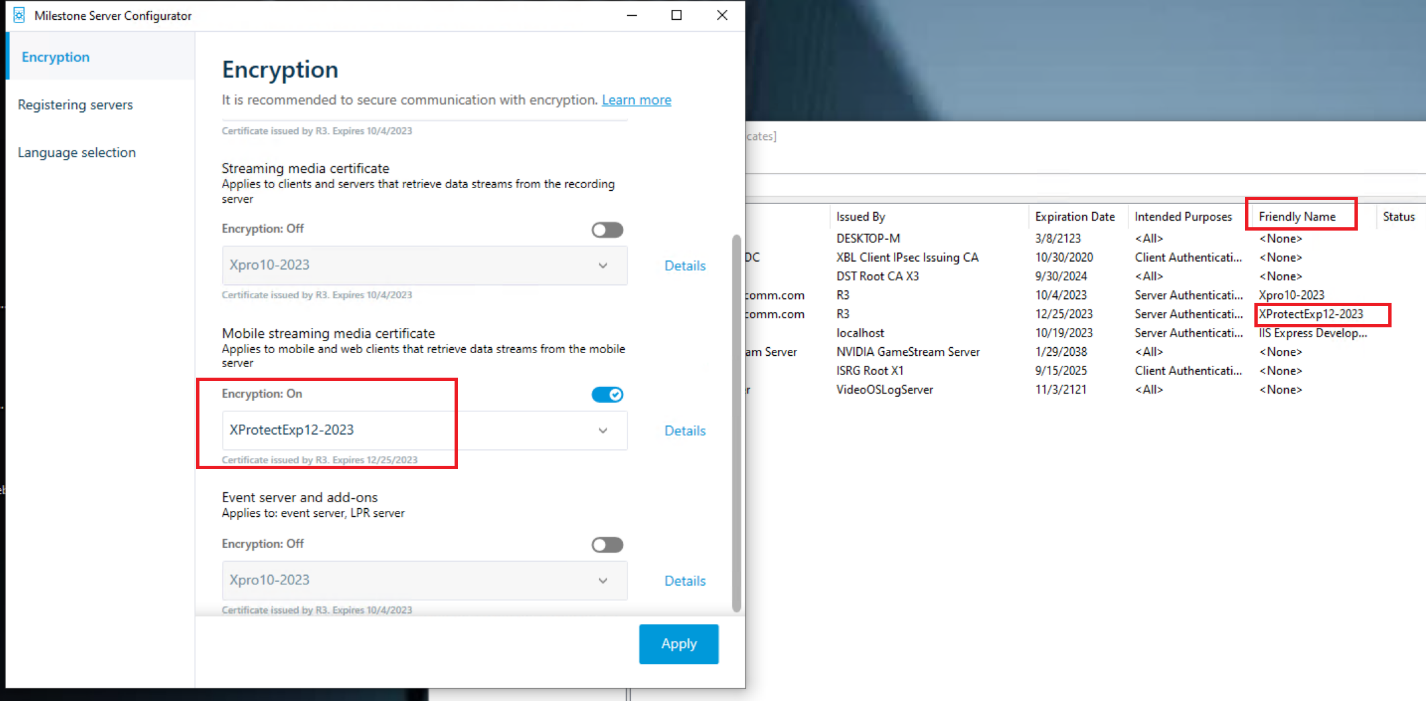Screen dimensions: 1426x701
Task: View Details for the Streaming media certificate
Action: coord(685,265)
